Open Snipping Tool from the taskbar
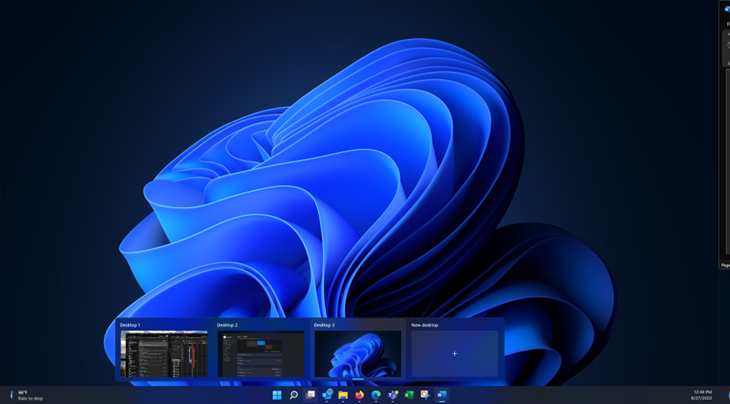 425,395
